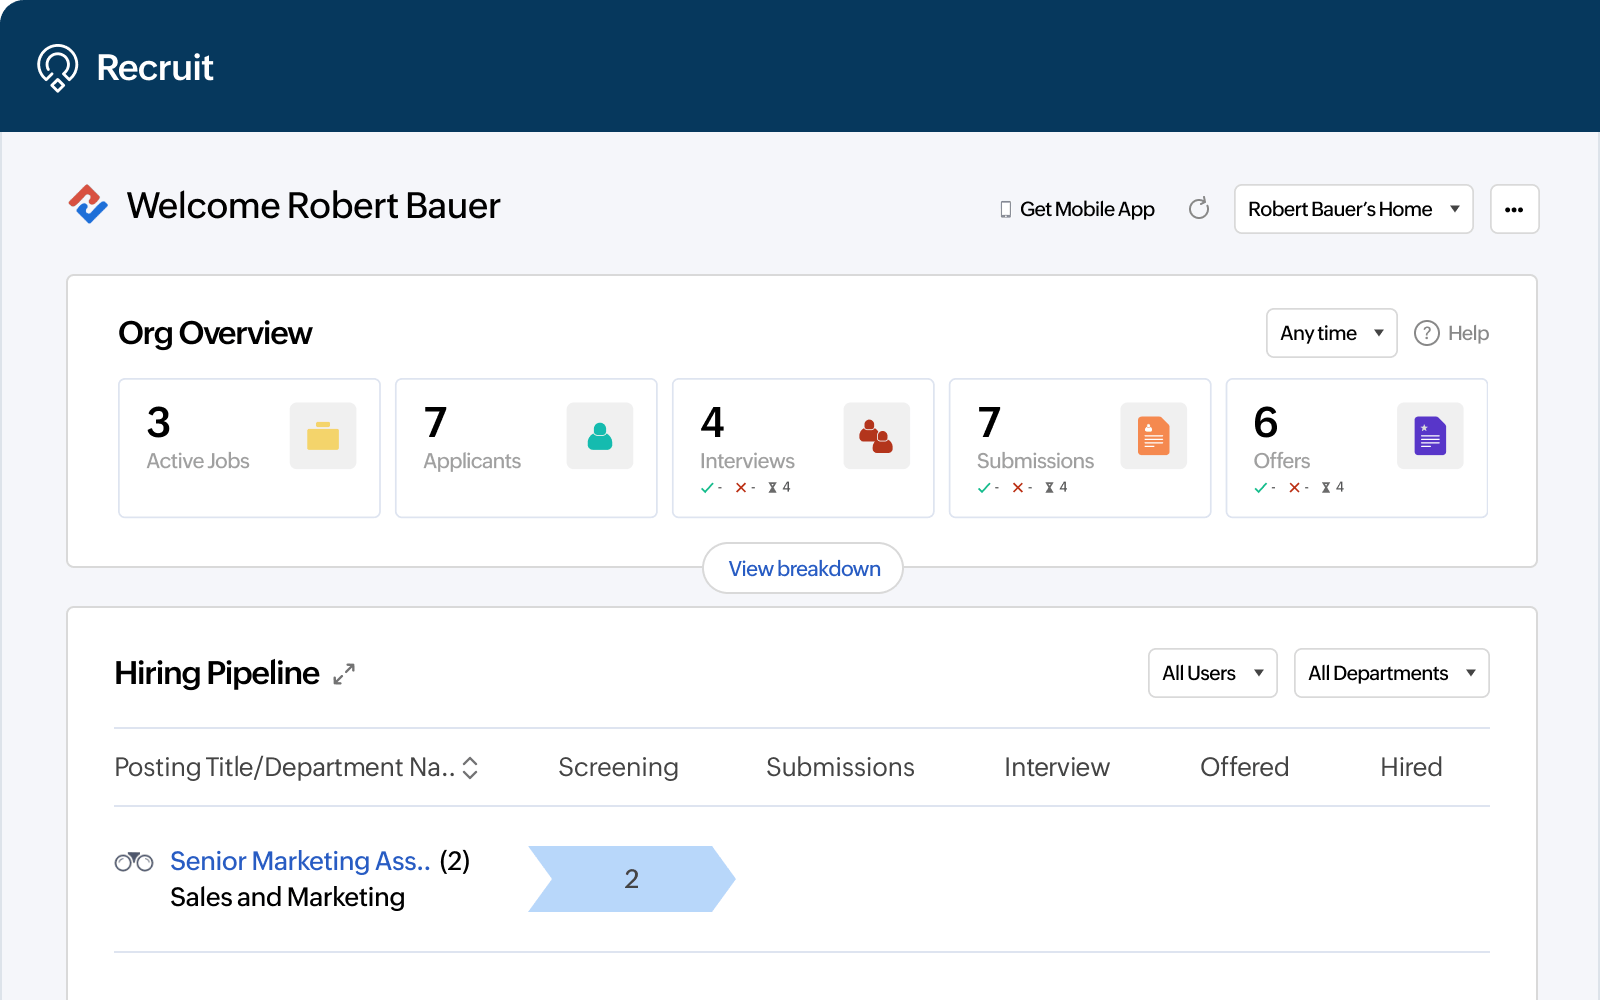Viewport: 1600px width, 1000px height.
Task: Click the binoculars icon beside Senior Marketing posting
Action: coord(134,861)
